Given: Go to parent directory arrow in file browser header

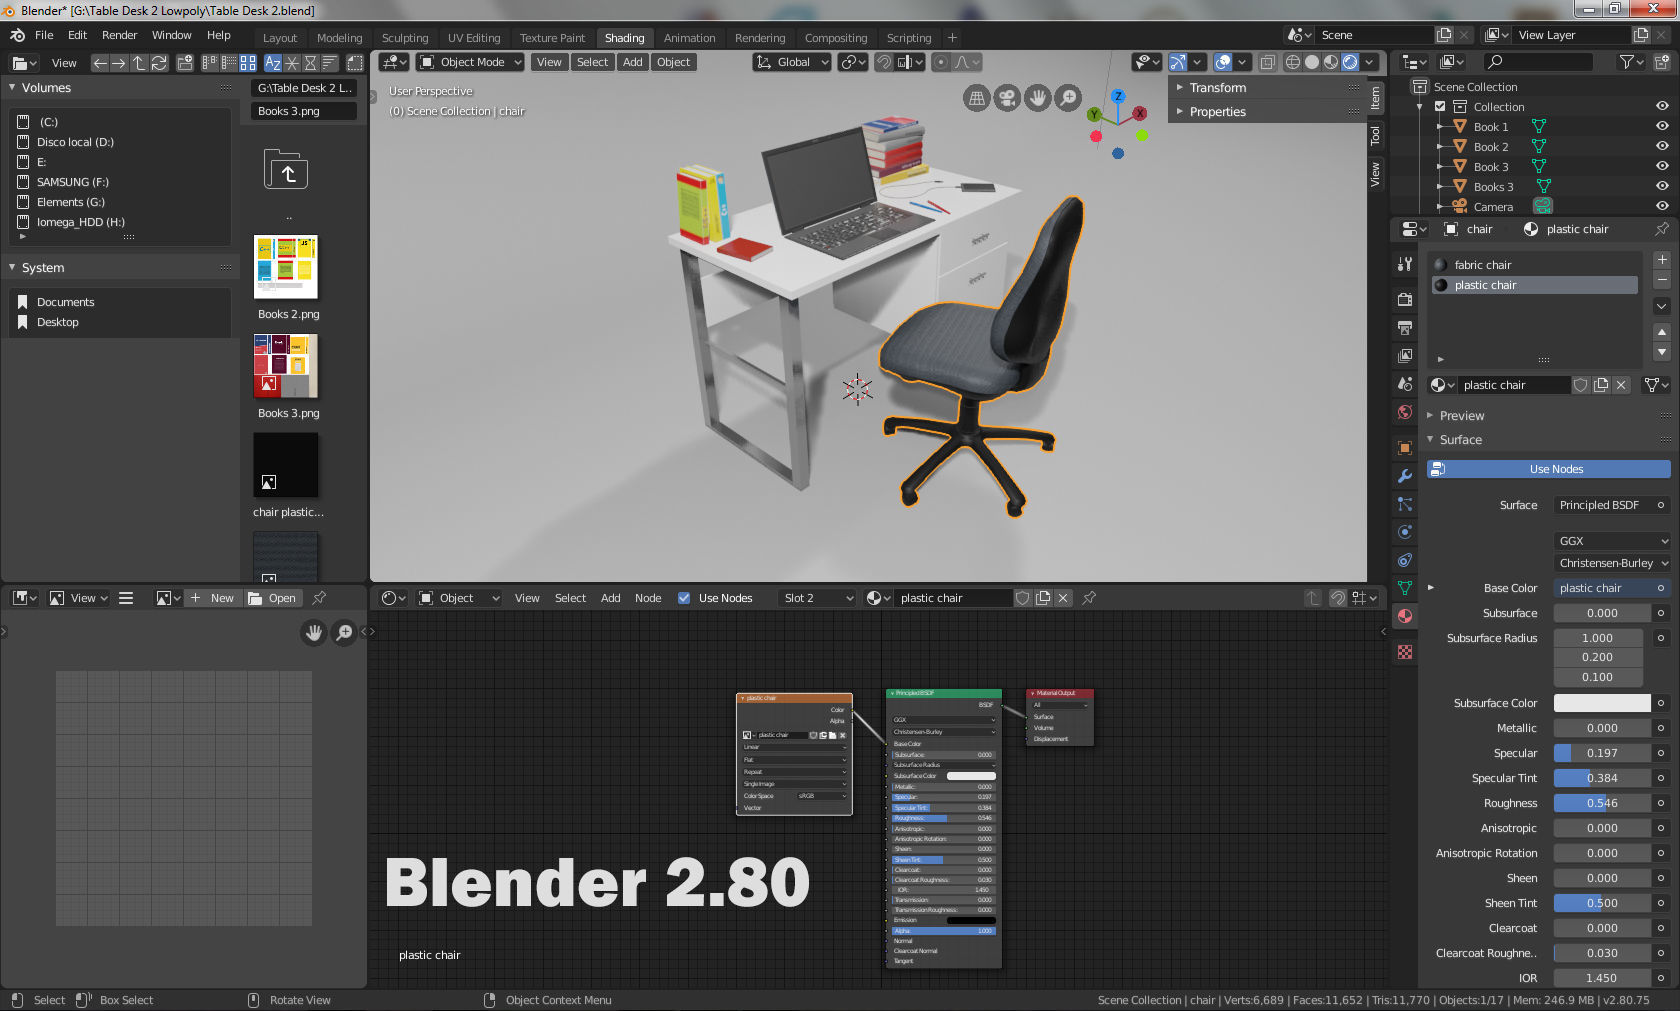Looking at the screenshot, I should click(139, 63).
